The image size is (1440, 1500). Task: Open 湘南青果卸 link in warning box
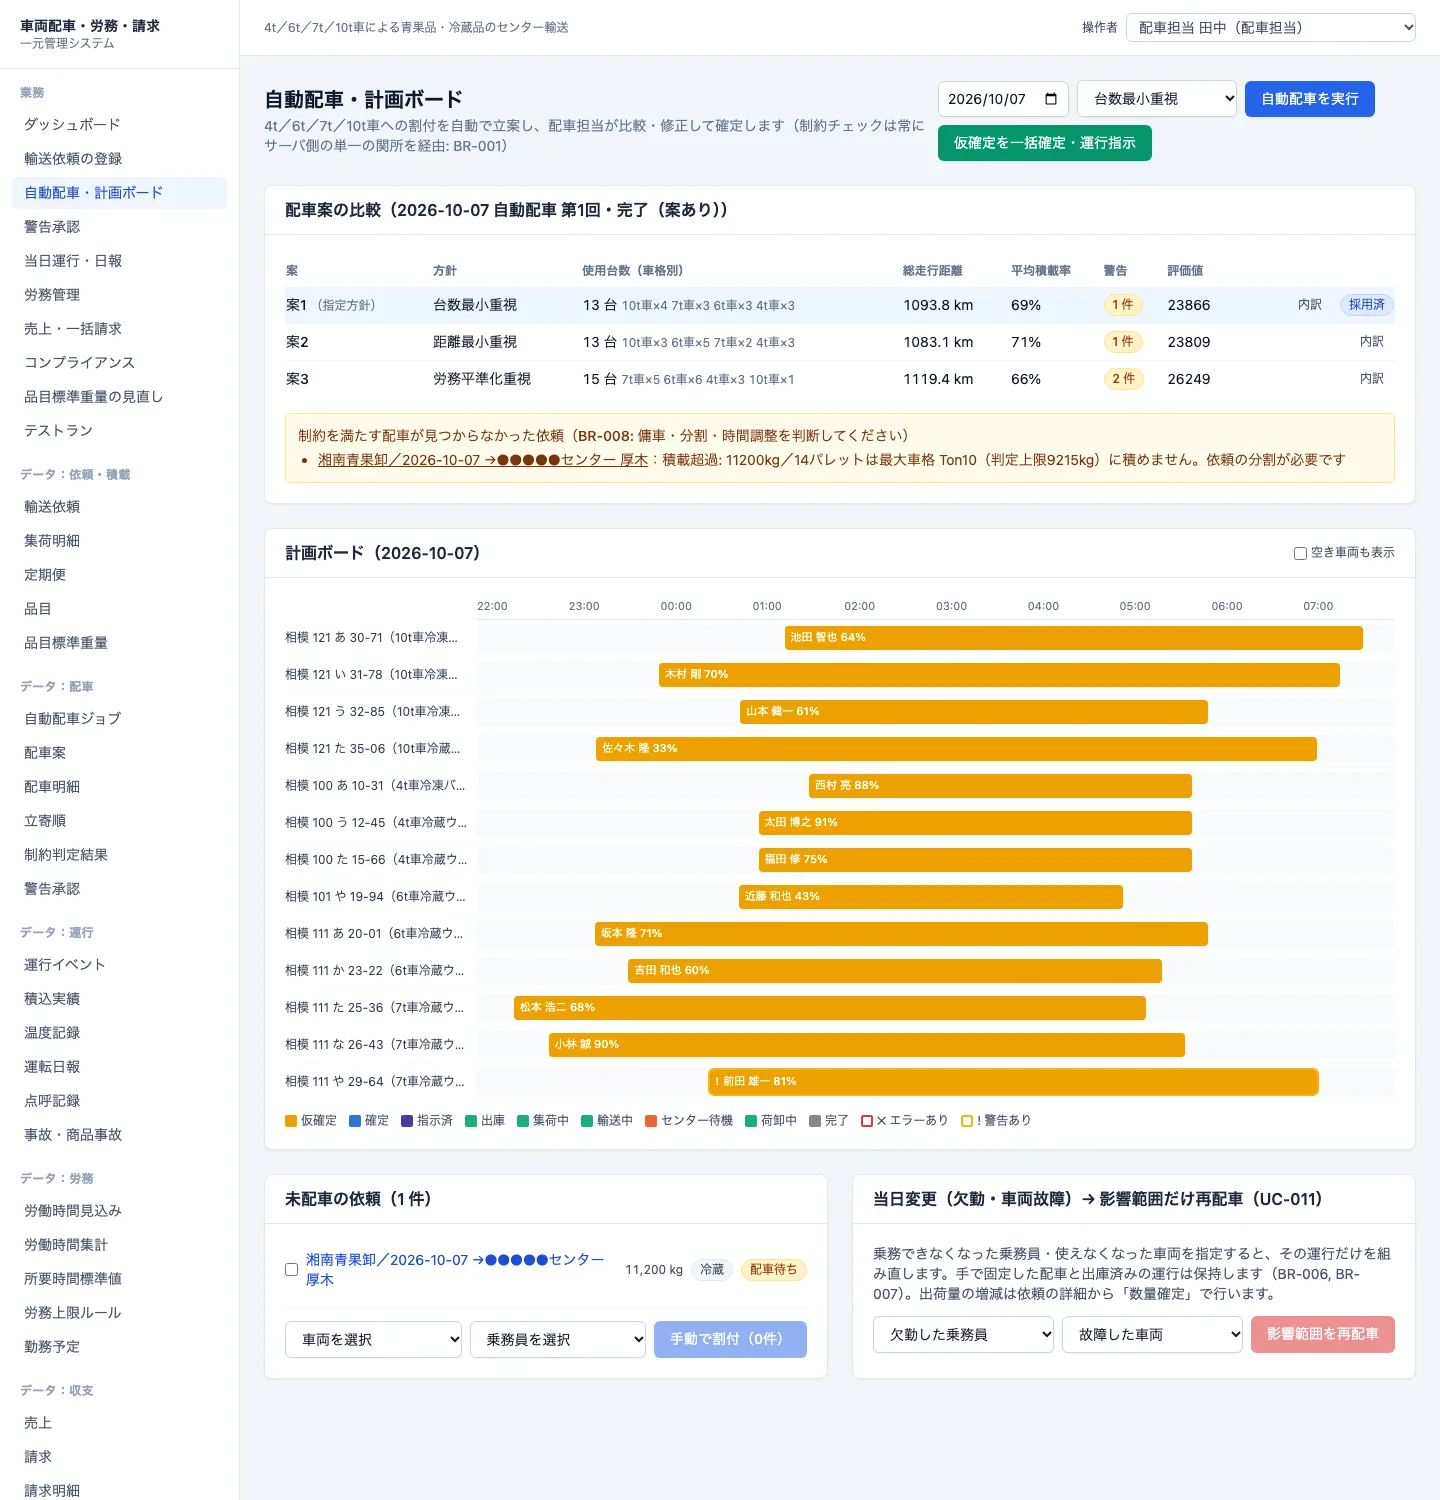pyautogui.click(x=483, y=460)
